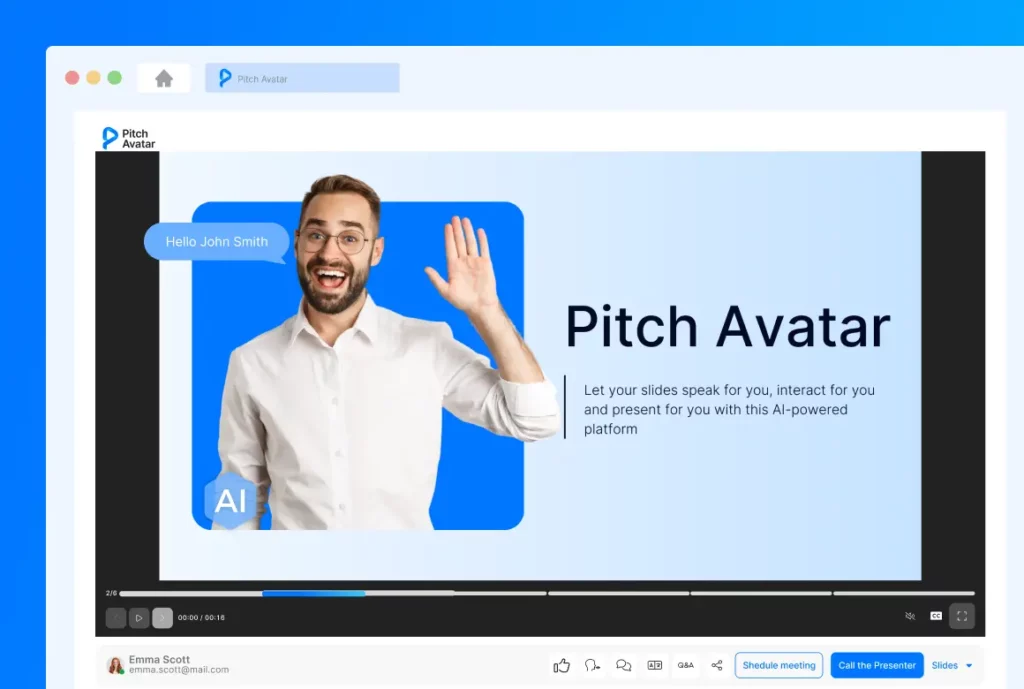1024x689 pixels.
Task: Click the thumbs-up reaction icon
Action: coord(561,665)
